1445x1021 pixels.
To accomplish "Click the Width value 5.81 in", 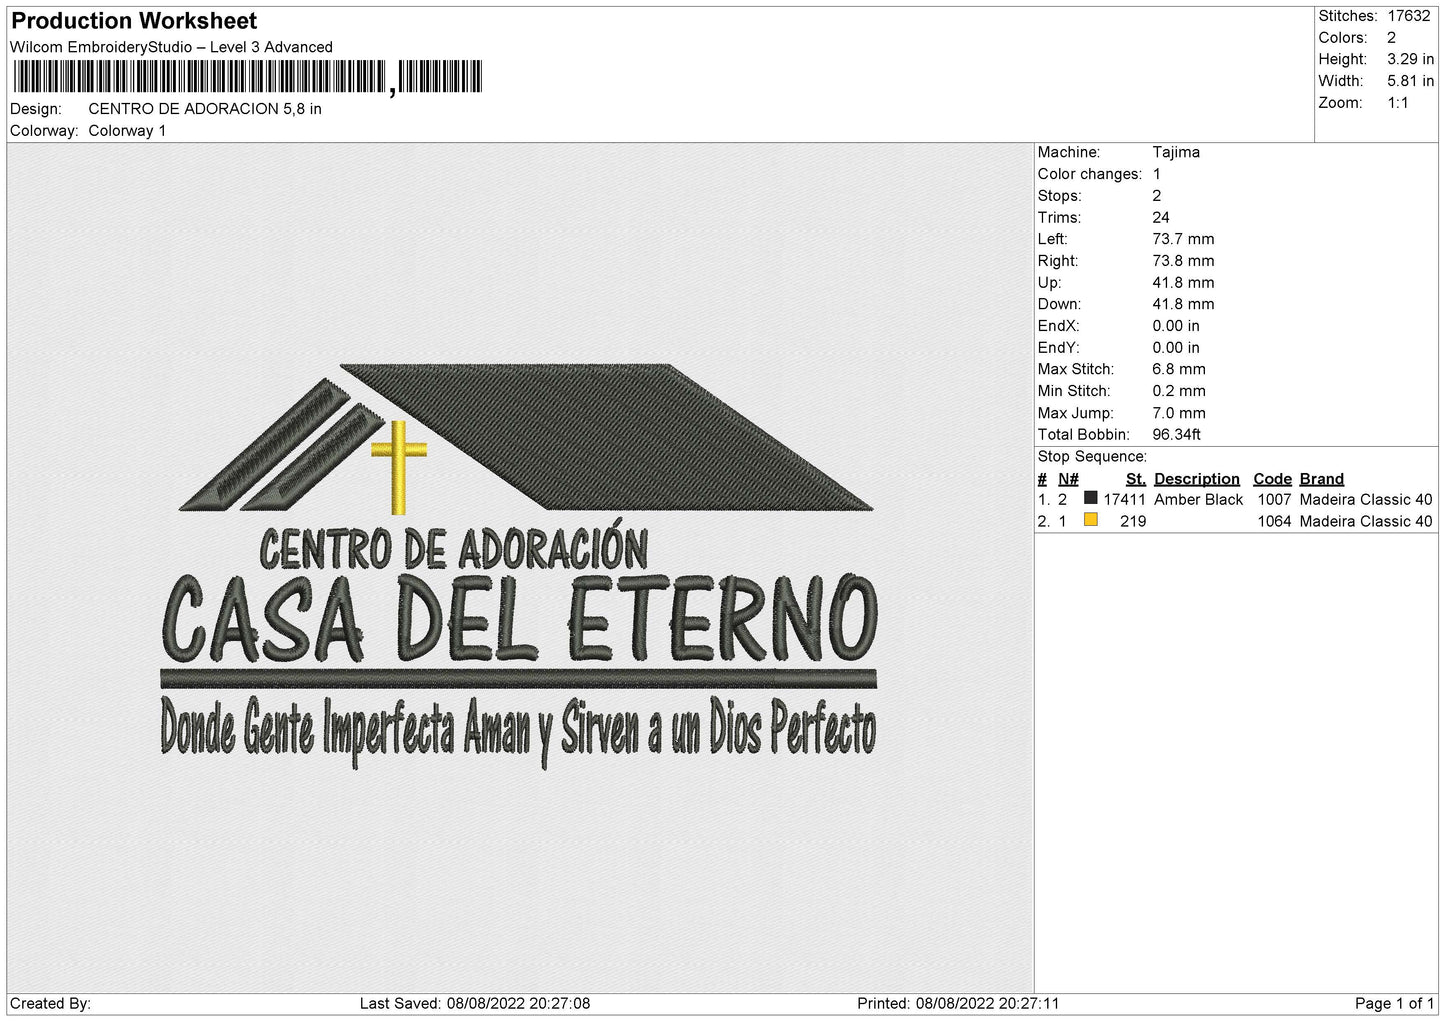I will [1410, 81].
